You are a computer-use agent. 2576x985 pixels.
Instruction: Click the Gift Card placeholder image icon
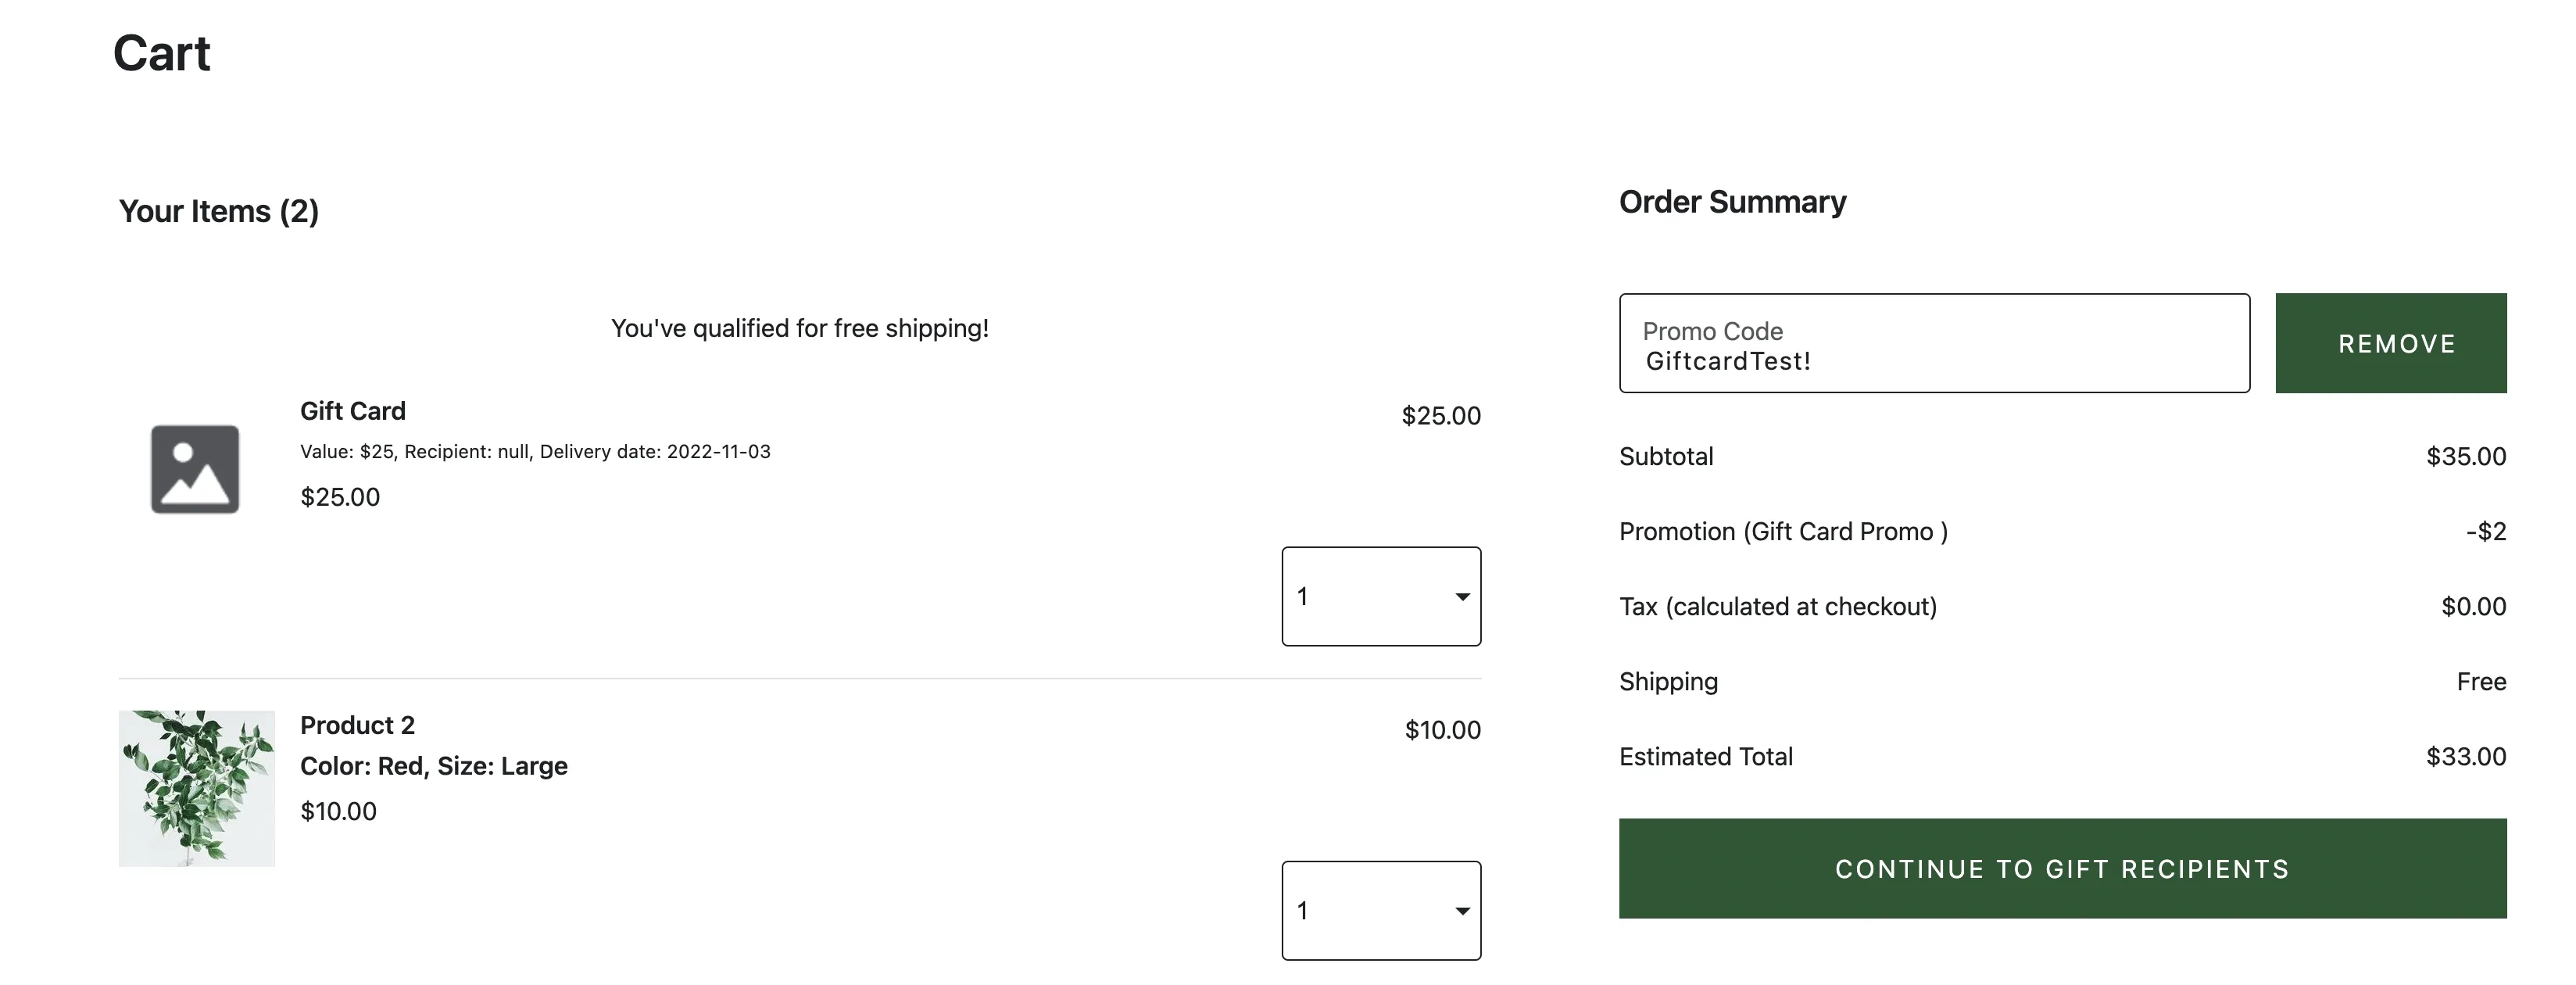(x=195, y=469)
